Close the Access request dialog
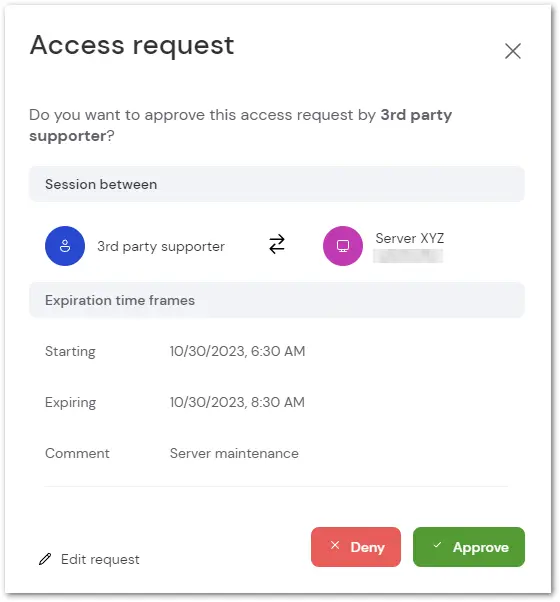 [512, 51]
